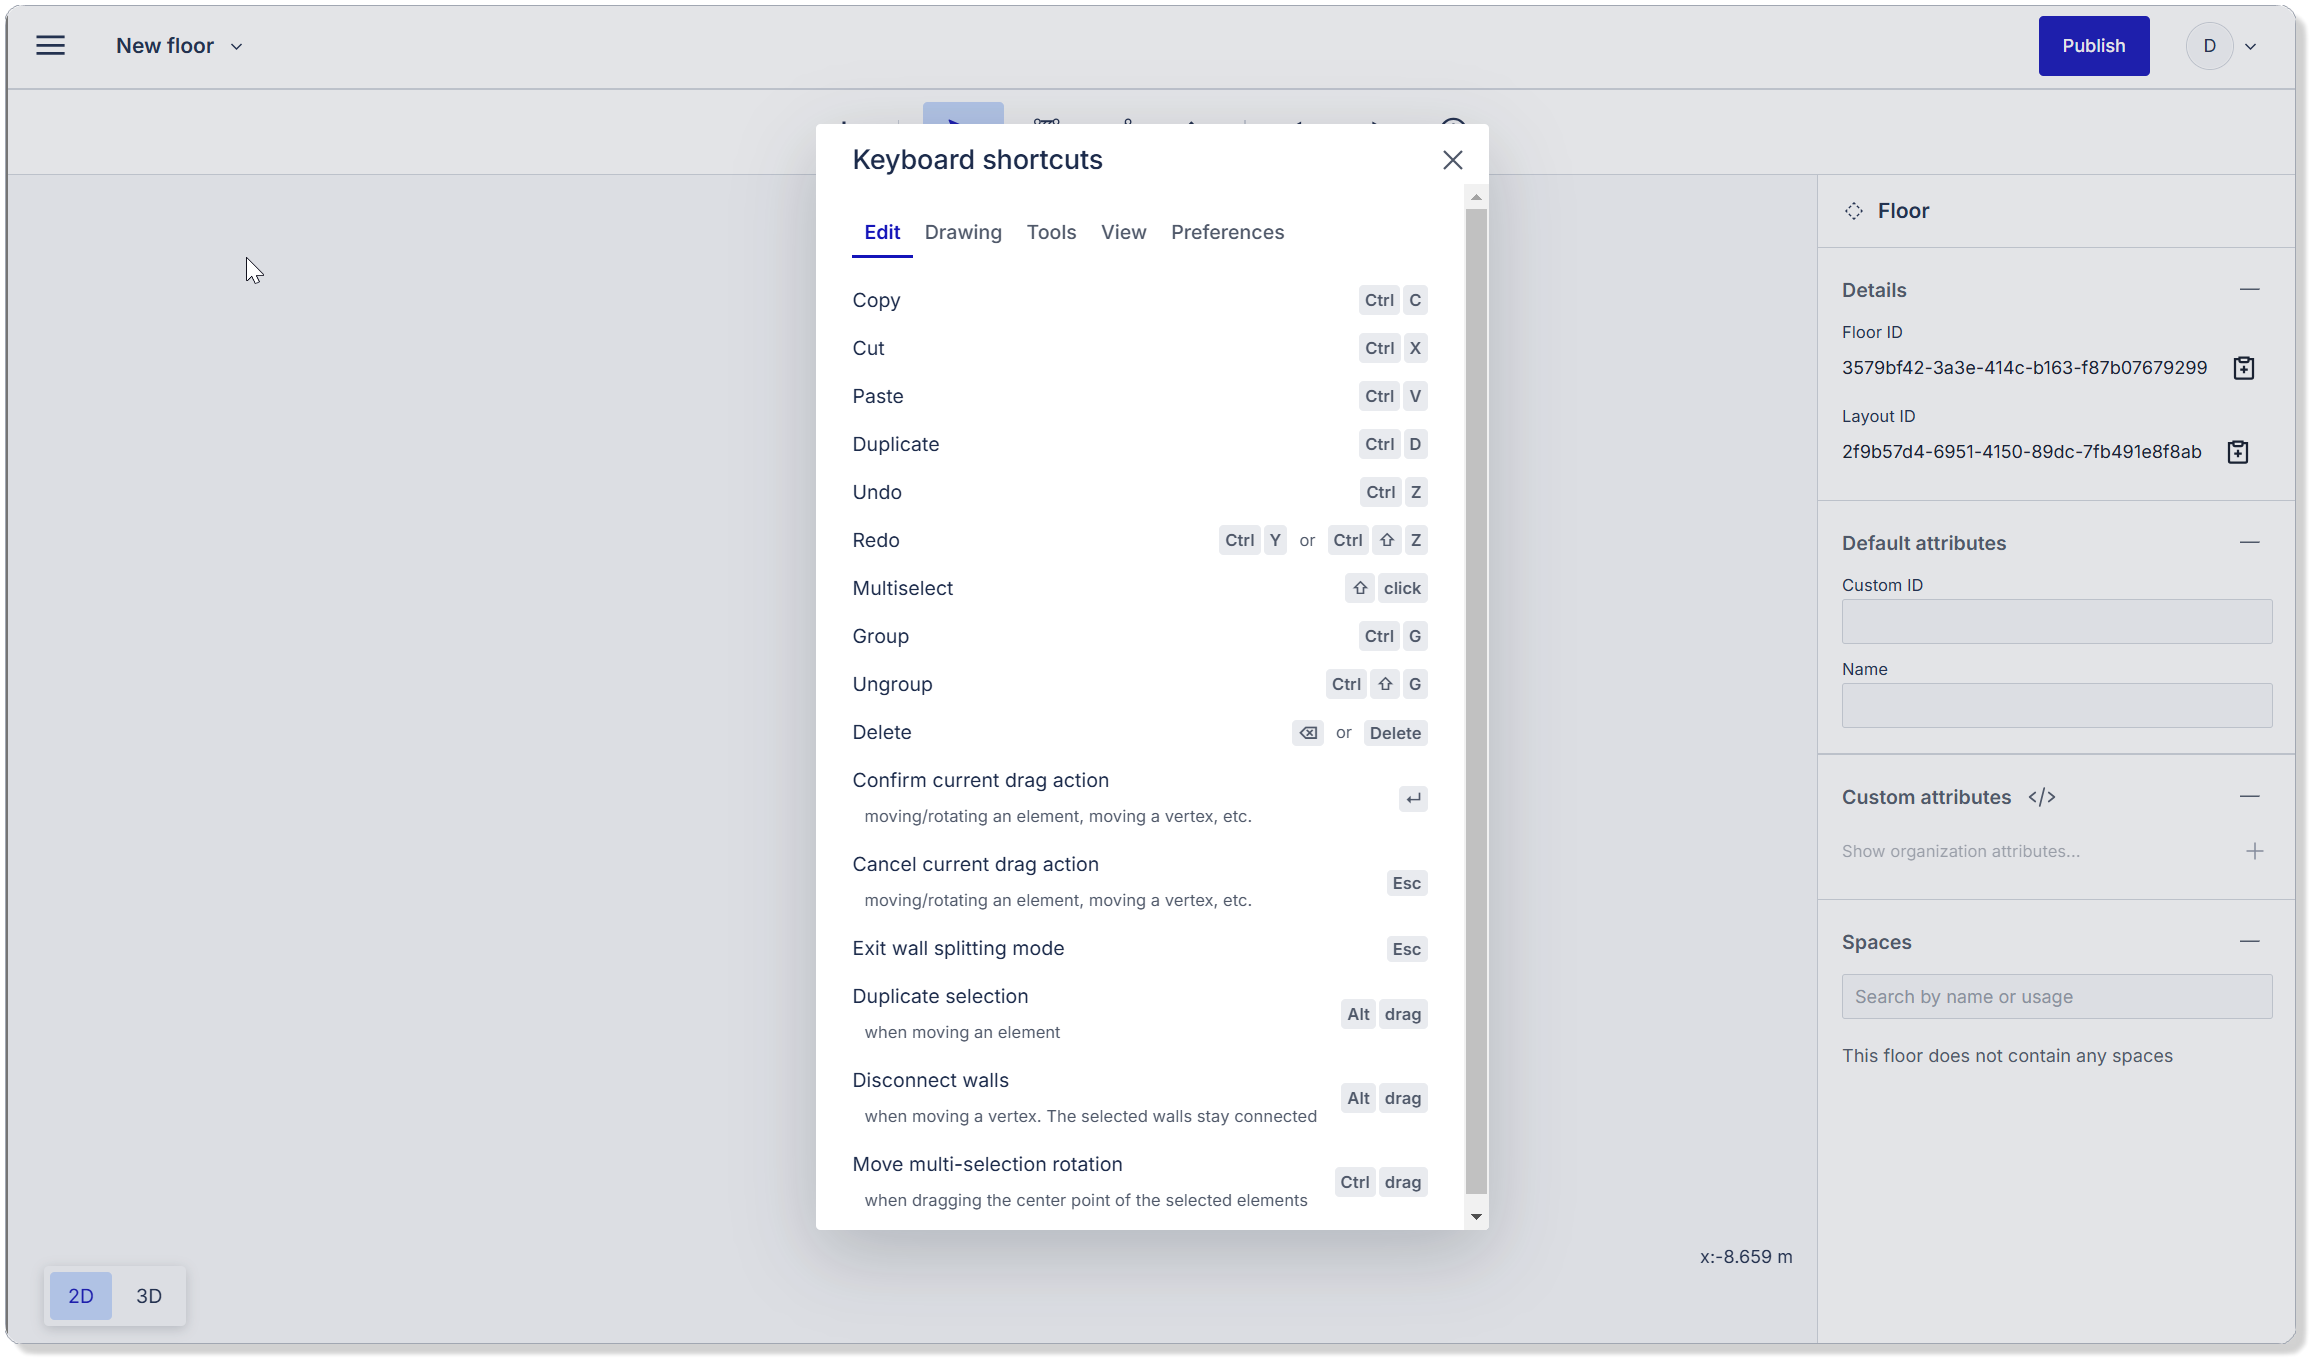Close the Keyboard shortcuts dialog

pos(1452,160)
